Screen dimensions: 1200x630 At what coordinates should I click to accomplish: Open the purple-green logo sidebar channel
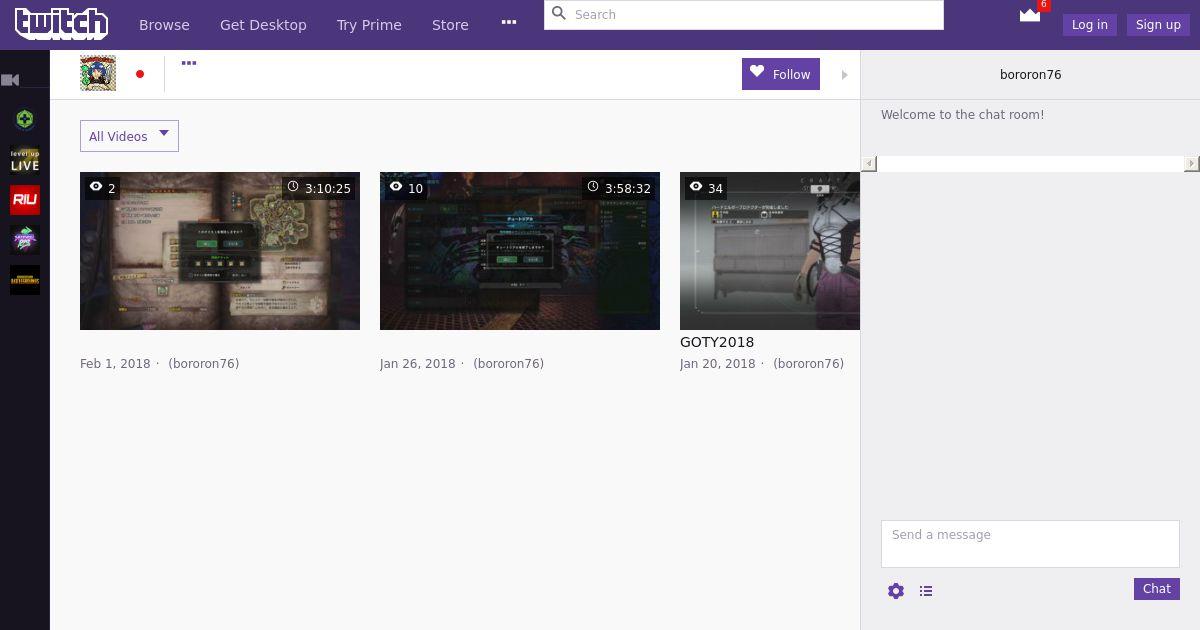click(x=25, y=239)
